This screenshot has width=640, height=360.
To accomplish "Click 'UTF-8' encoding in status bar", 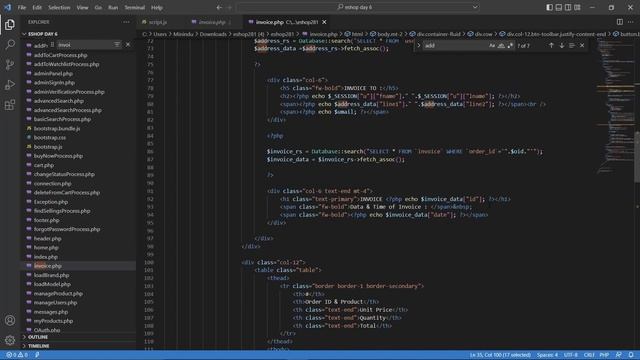I will [571, 355].
